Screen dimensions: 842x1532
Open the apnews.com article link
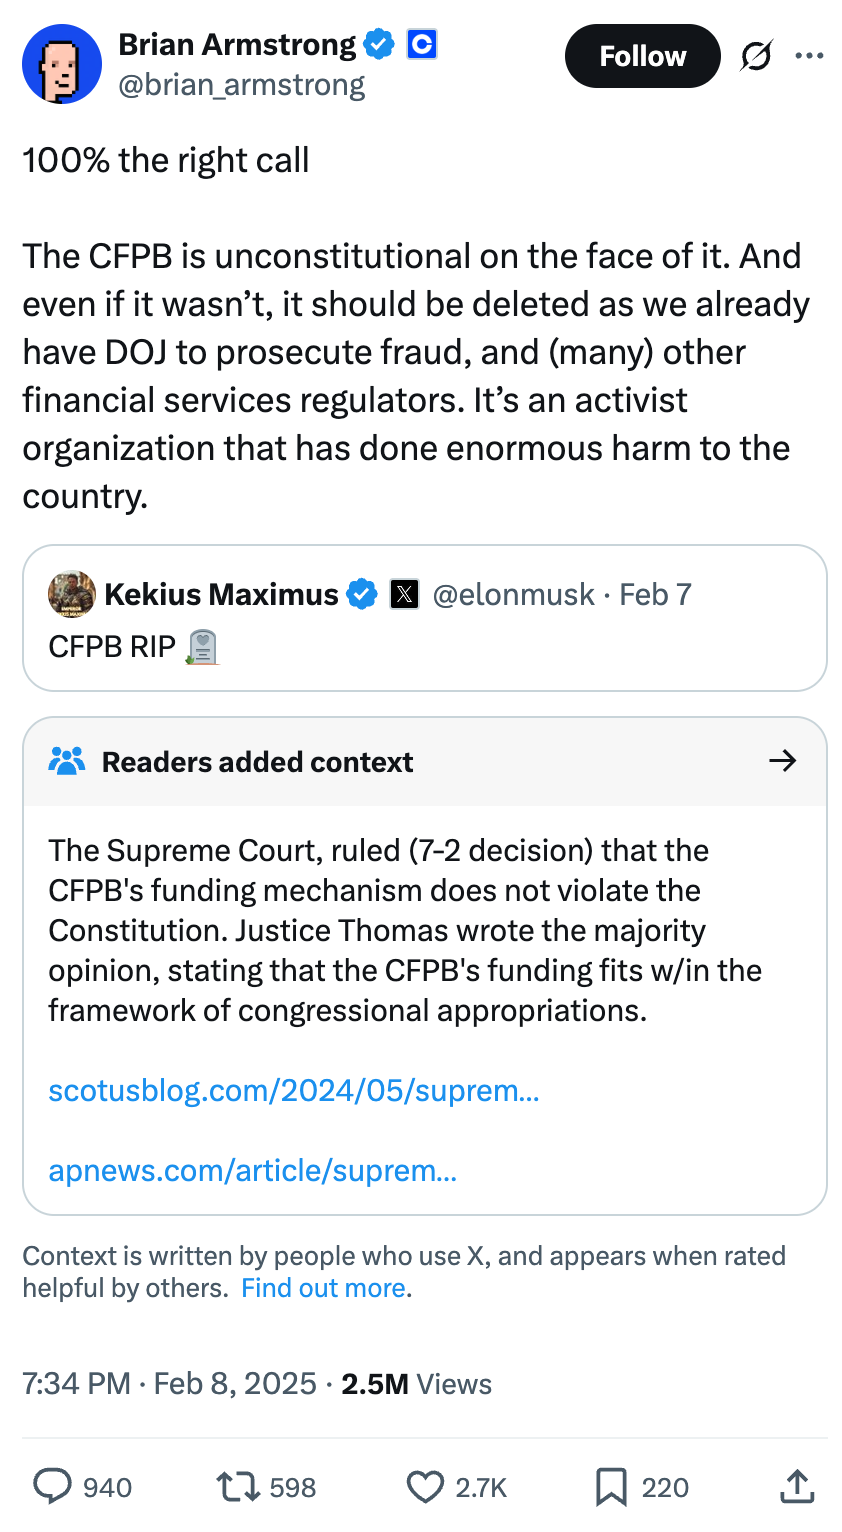coord(253,1170)
